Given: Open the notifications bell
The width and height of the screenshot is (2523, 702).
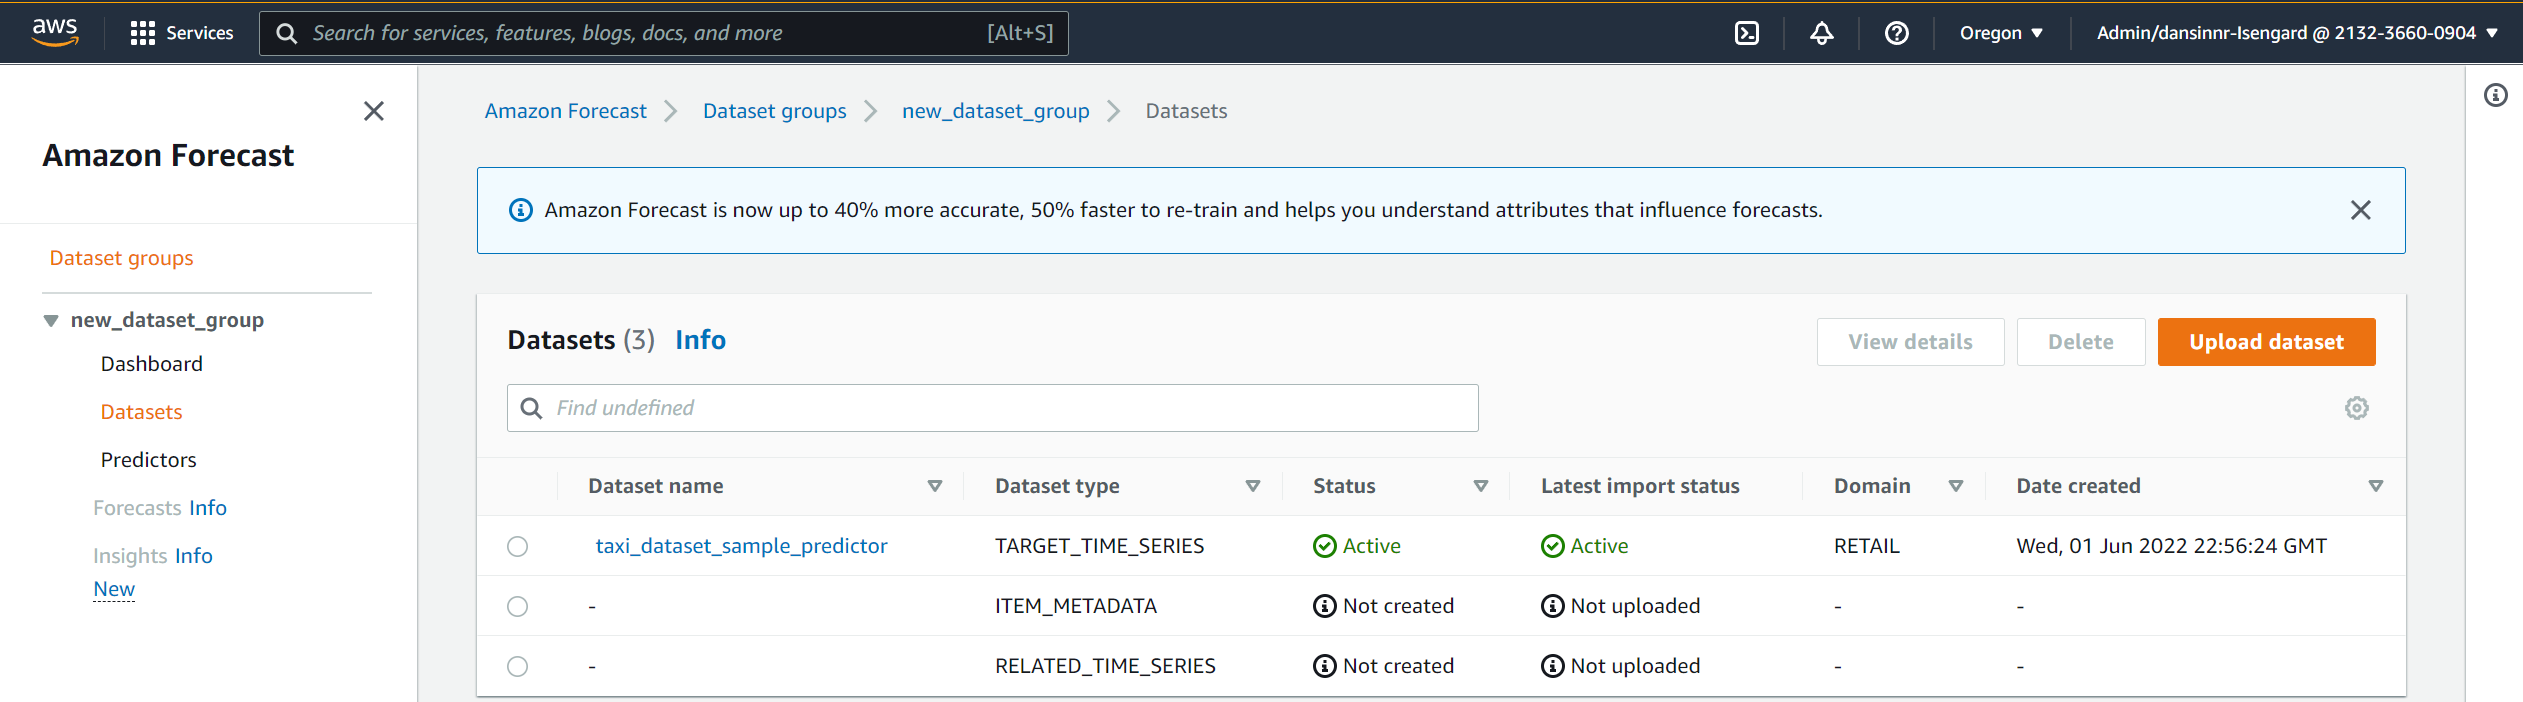Looking at the screenshot, I should pyautogui.click(x=1821, y=33).
